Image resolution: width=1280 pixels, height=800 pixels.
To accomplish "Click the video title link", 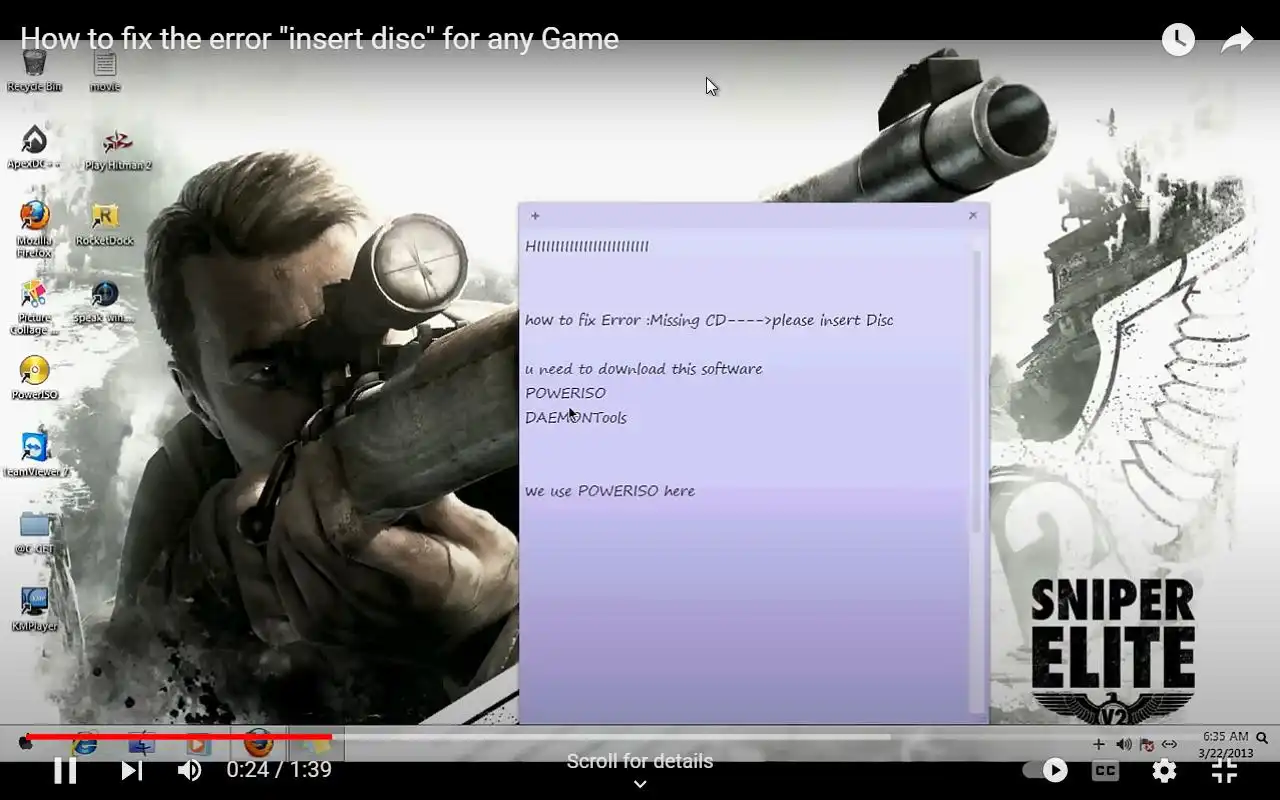I will [x=320, y=39].
